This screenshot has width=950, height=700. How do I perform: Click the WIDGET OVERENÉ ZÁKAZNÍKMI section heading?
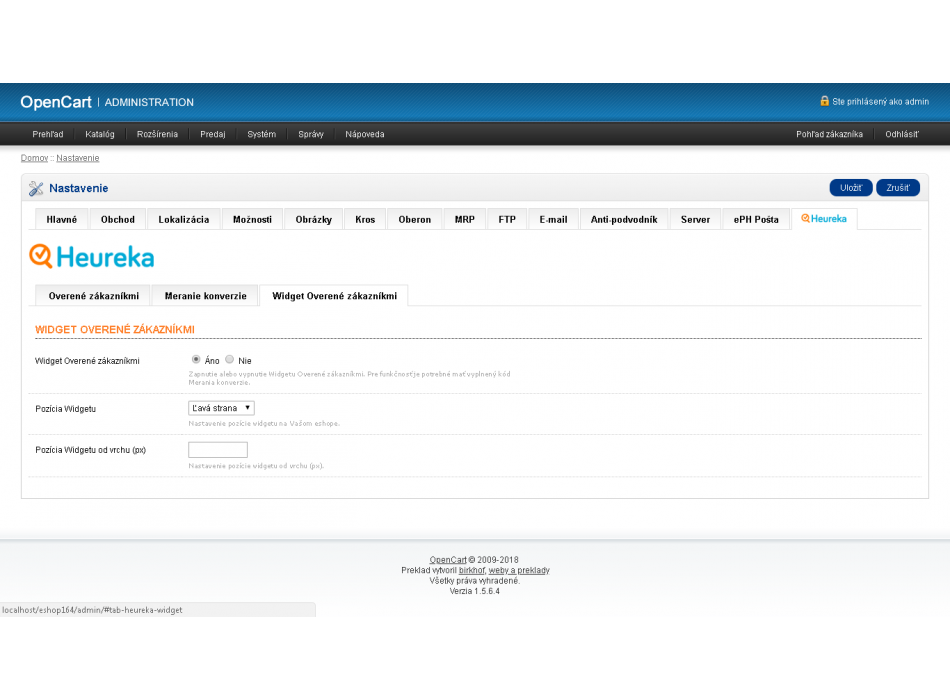(x=115, y=330)
